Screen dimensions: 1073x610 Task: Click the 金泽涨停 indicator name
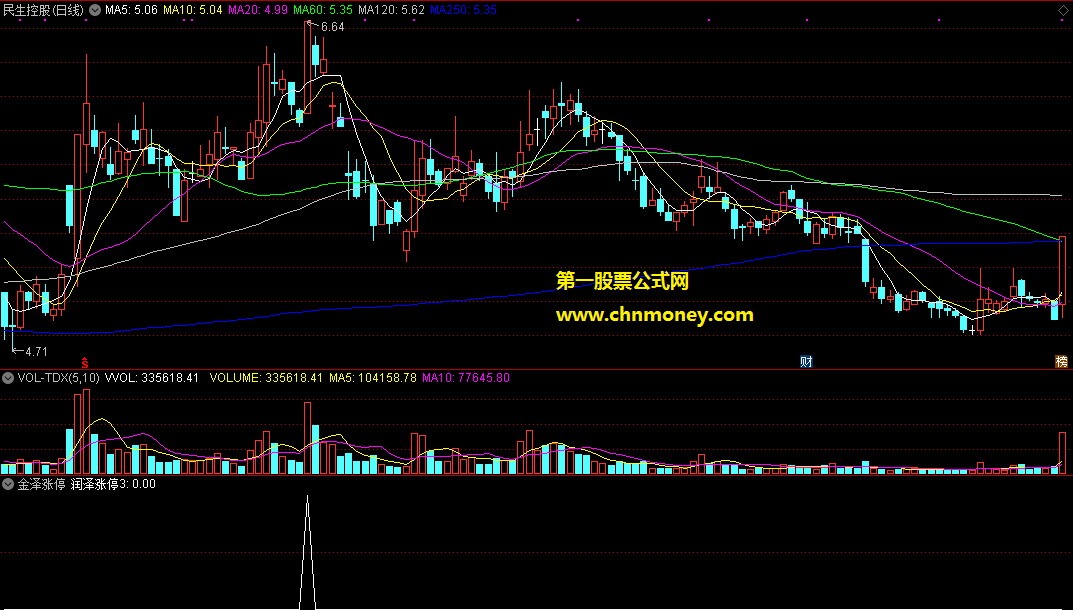(x=41, y=484)
